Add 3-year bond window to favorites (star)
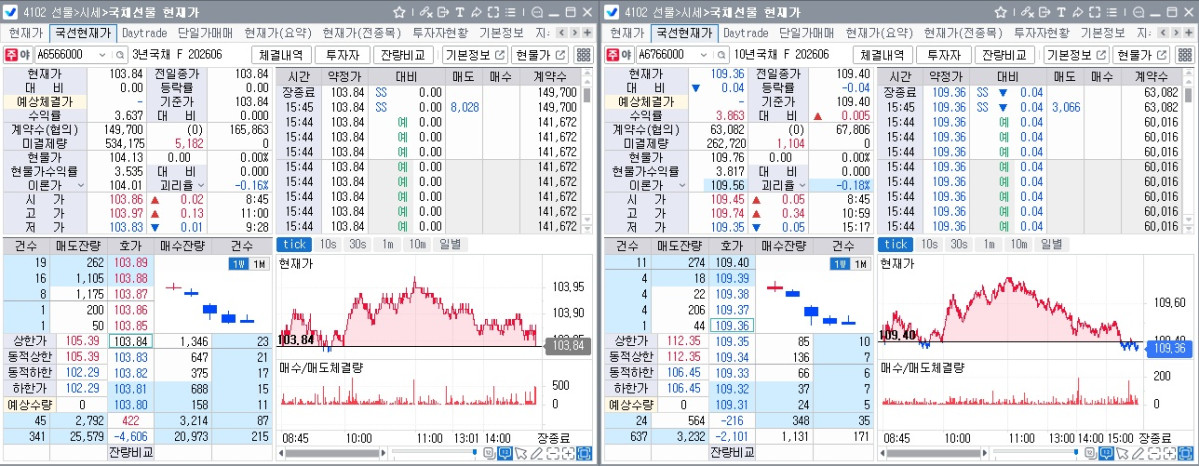 pos(398,12)
